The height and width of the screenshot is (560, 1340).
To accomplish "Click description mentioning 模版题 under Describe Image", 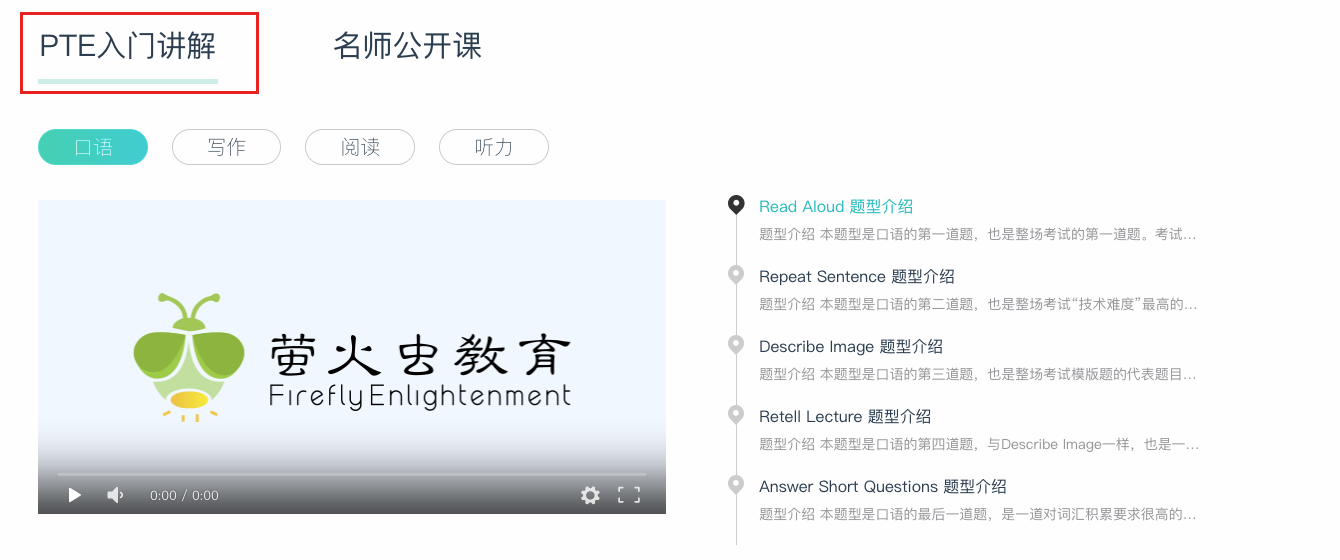I will [x=978, y=374].
